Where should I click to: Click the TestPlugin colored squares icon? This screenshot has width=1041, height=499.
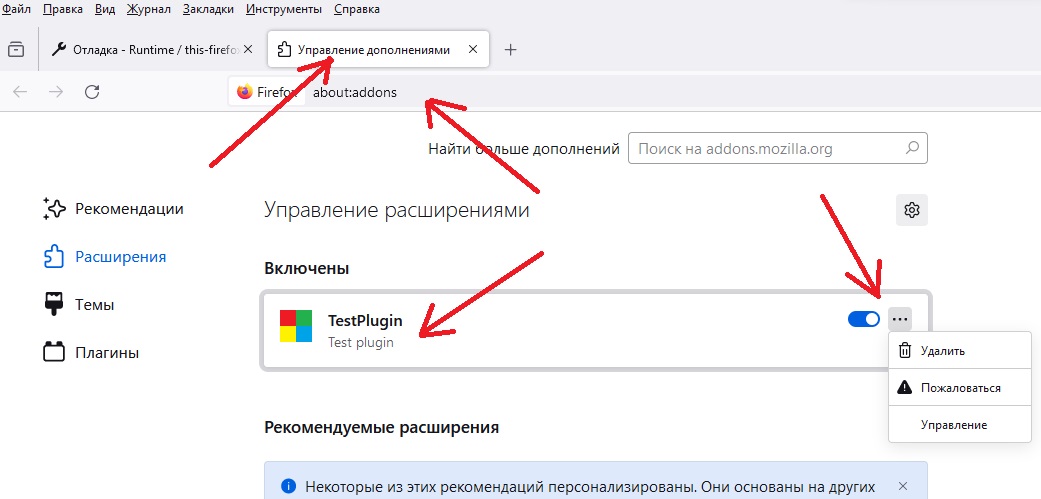295,326
